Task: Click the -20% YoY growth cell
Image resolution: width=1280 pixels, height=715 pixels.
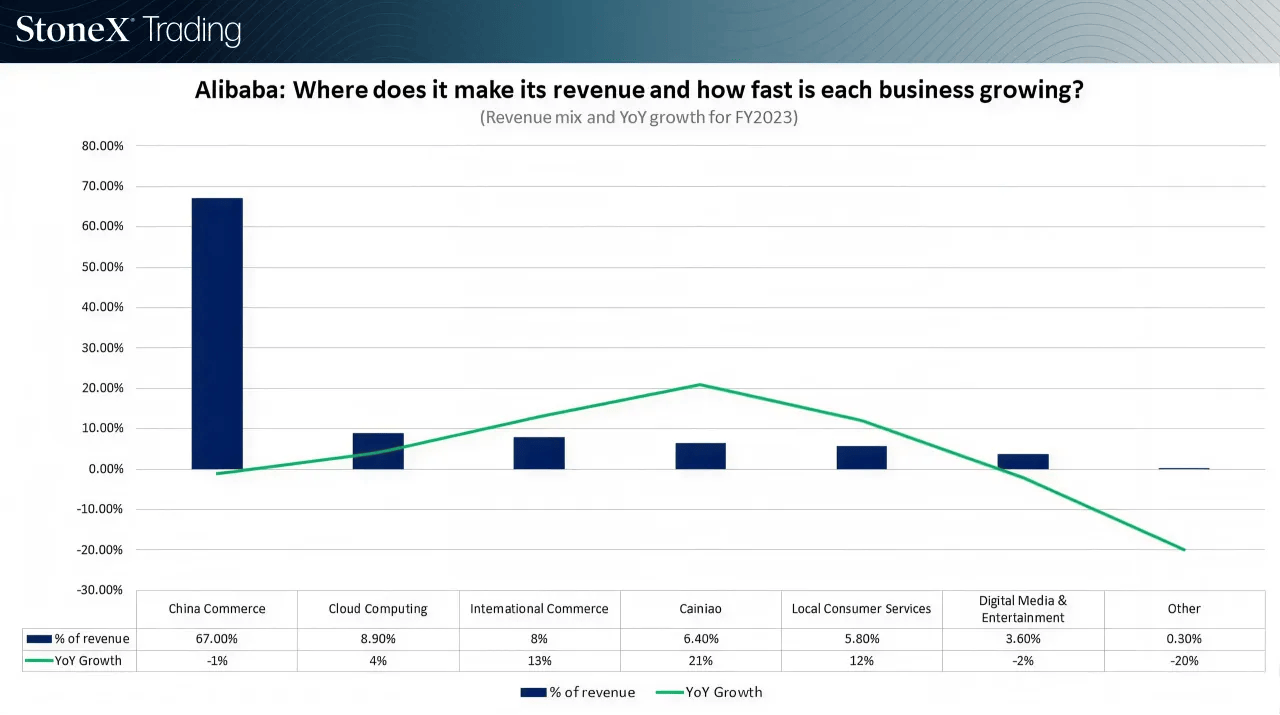Action: (1184, 661)
